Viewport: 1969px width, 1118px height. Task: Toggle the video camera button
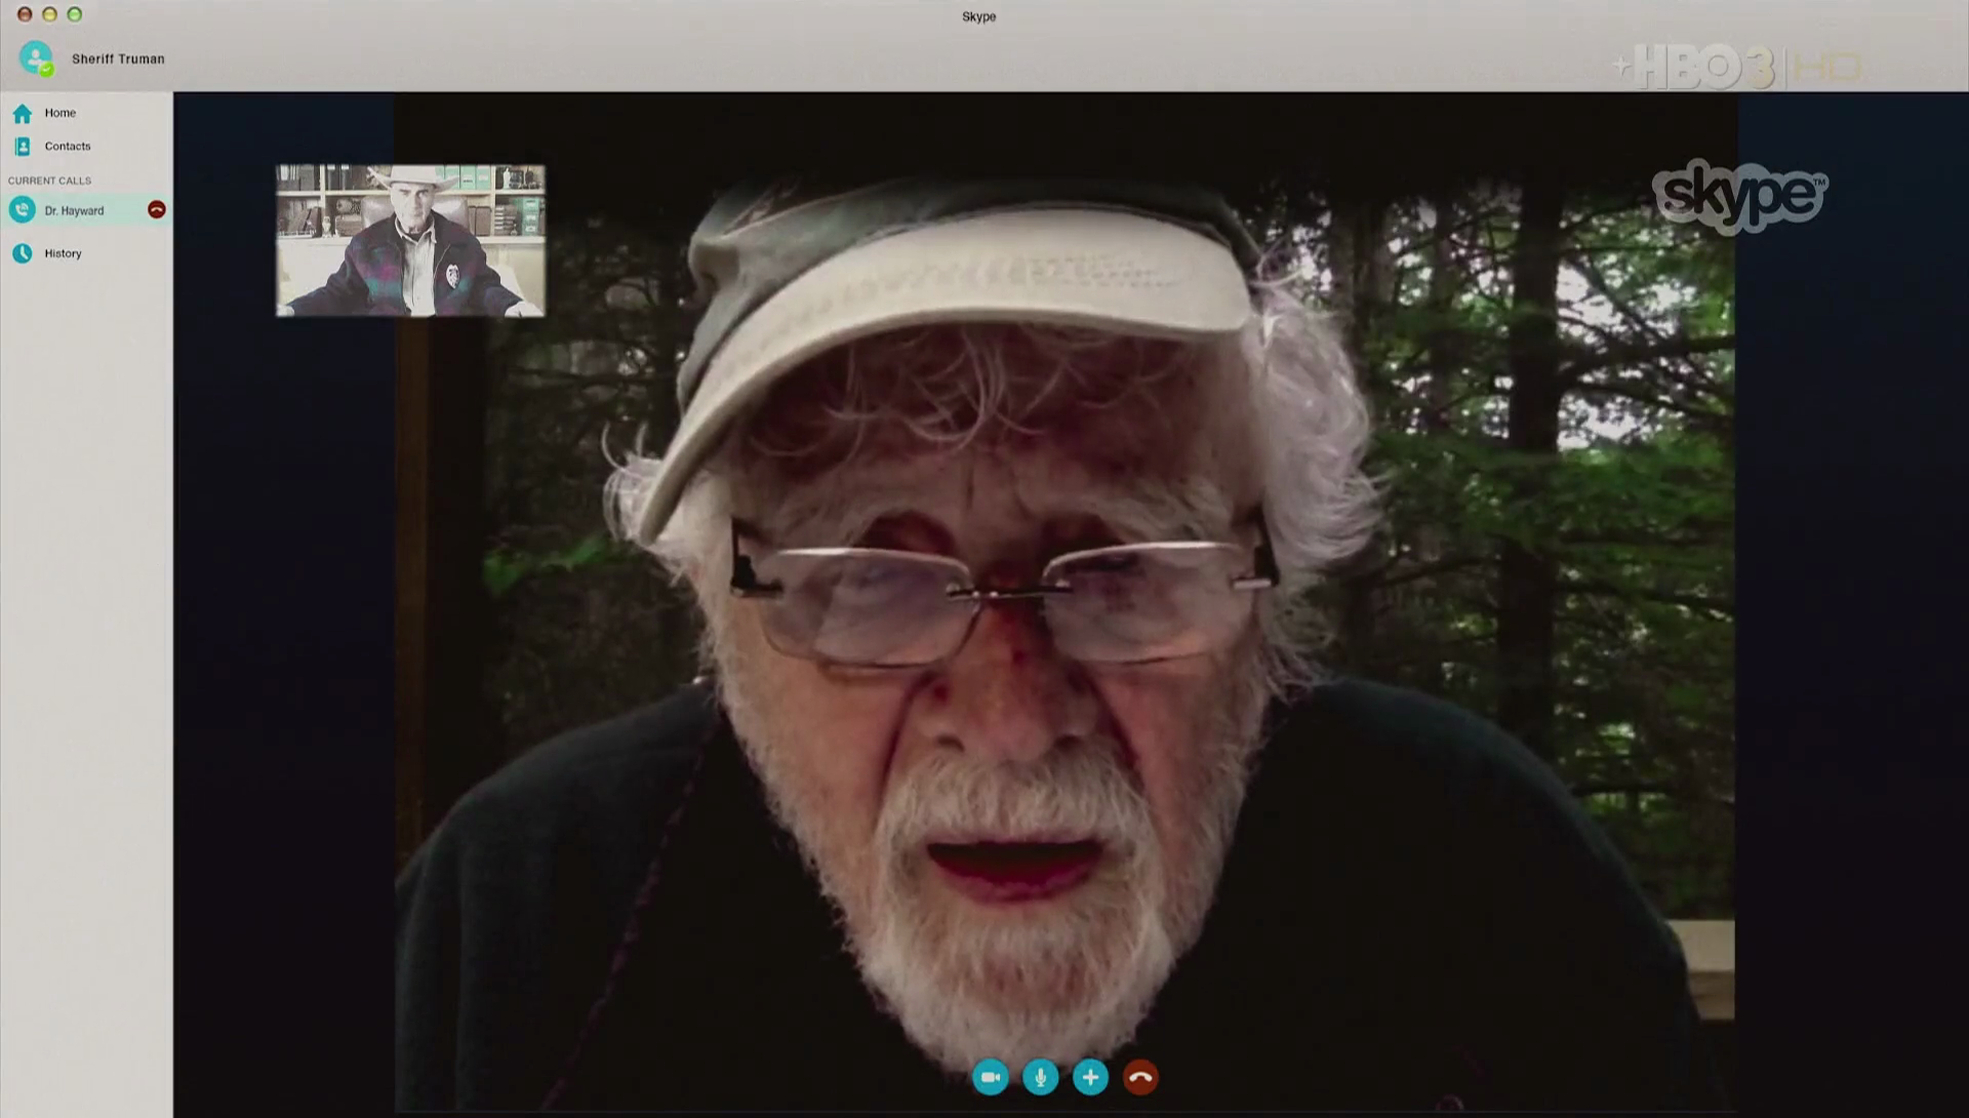[x=990, y=1077]
